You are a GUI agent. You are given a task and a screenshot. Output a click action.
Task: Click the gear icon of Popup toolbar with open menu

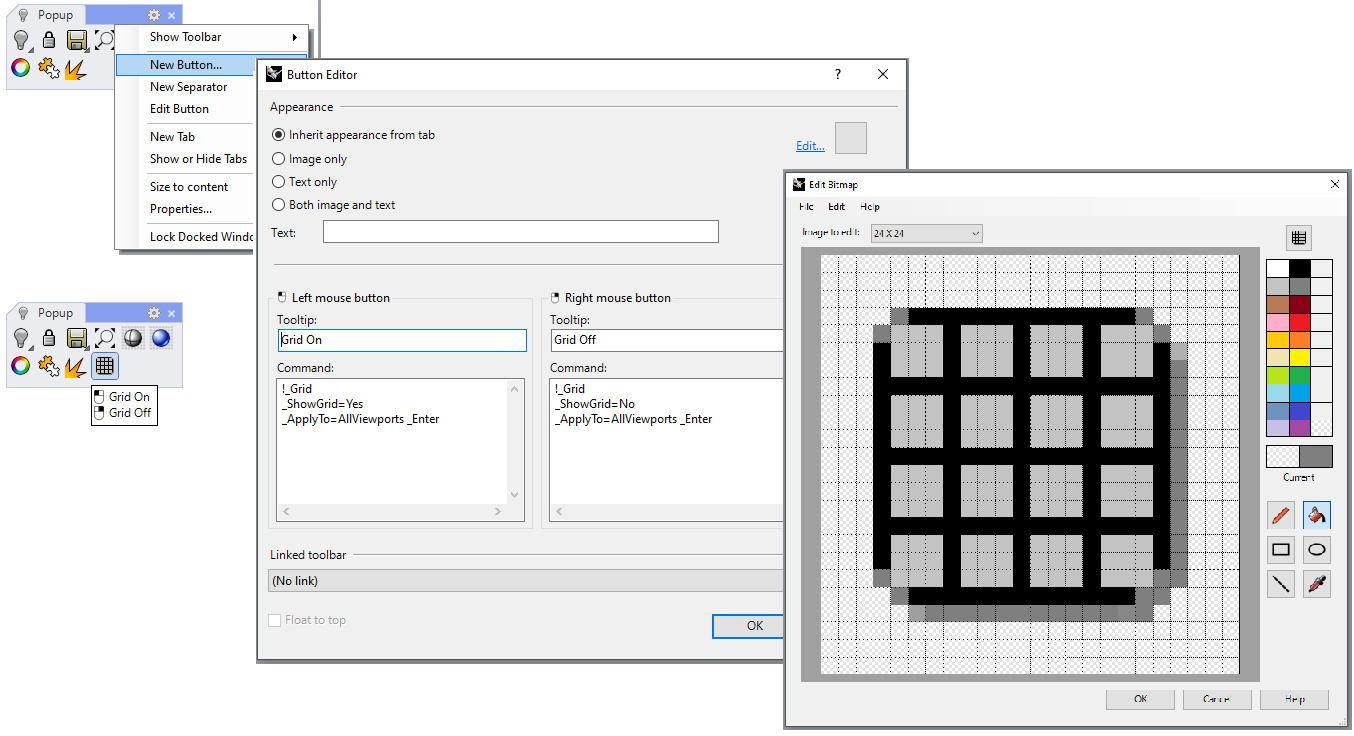pyautogui.click(x=154, y=15)
